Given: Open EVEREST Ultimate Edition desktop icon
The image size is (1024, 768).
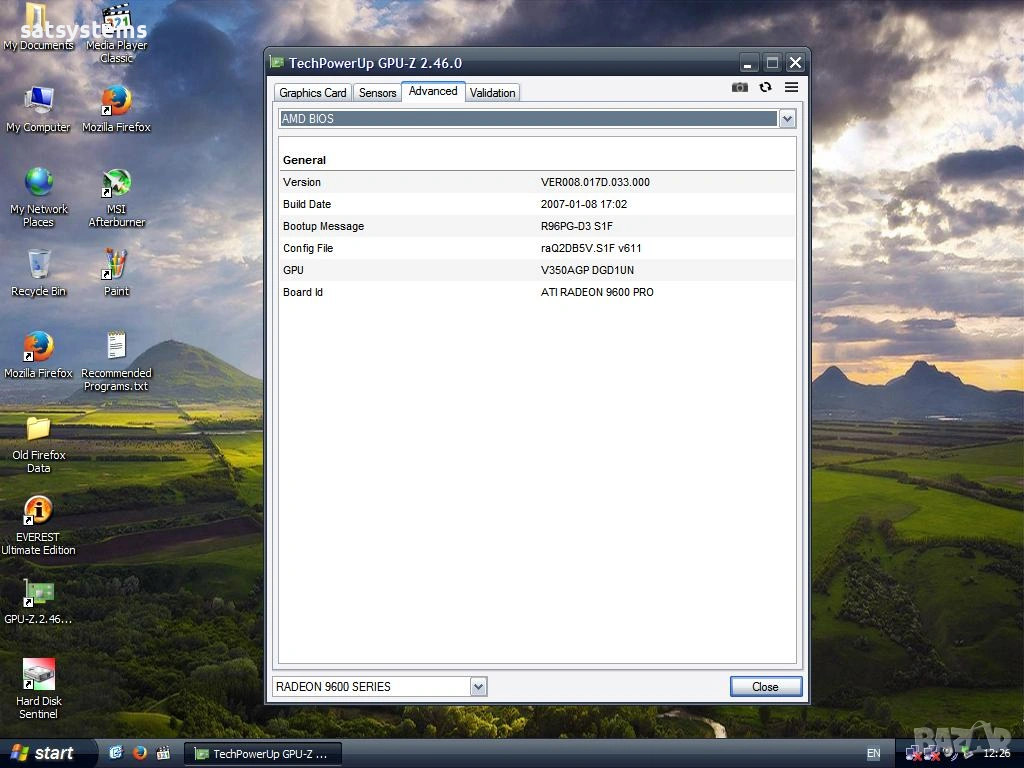Looking at the screenshot, I should [x=38, y=511].
